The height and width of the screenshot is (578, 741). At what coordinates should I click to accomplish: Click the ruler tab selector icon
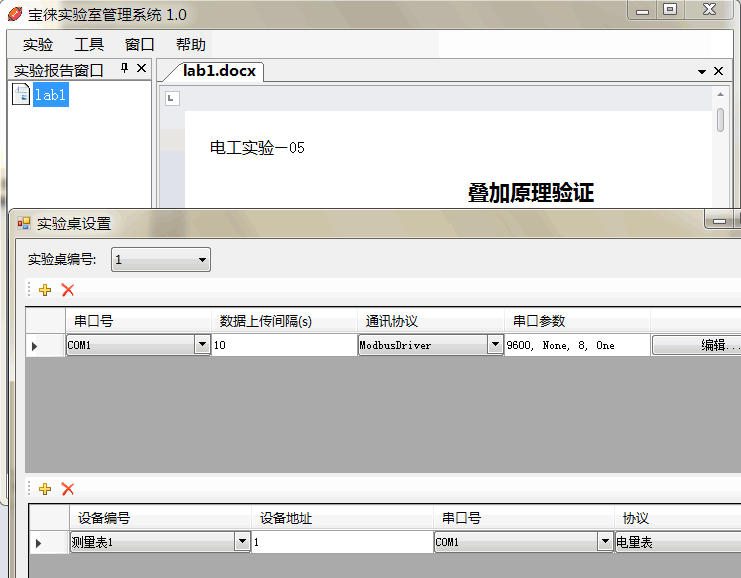coord(171,98)
